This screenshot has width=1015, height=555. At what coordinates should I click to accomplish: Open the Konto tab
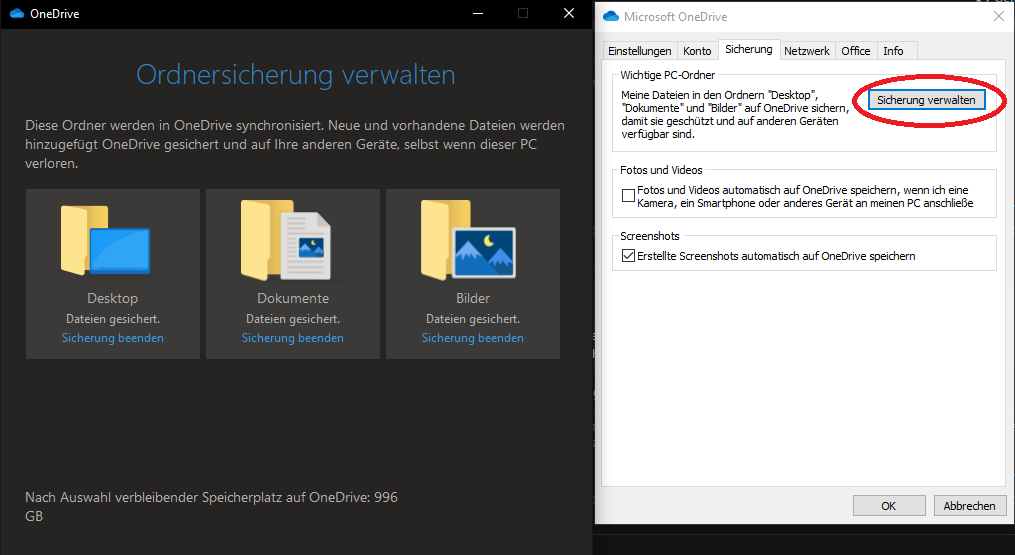click(697, 51)
